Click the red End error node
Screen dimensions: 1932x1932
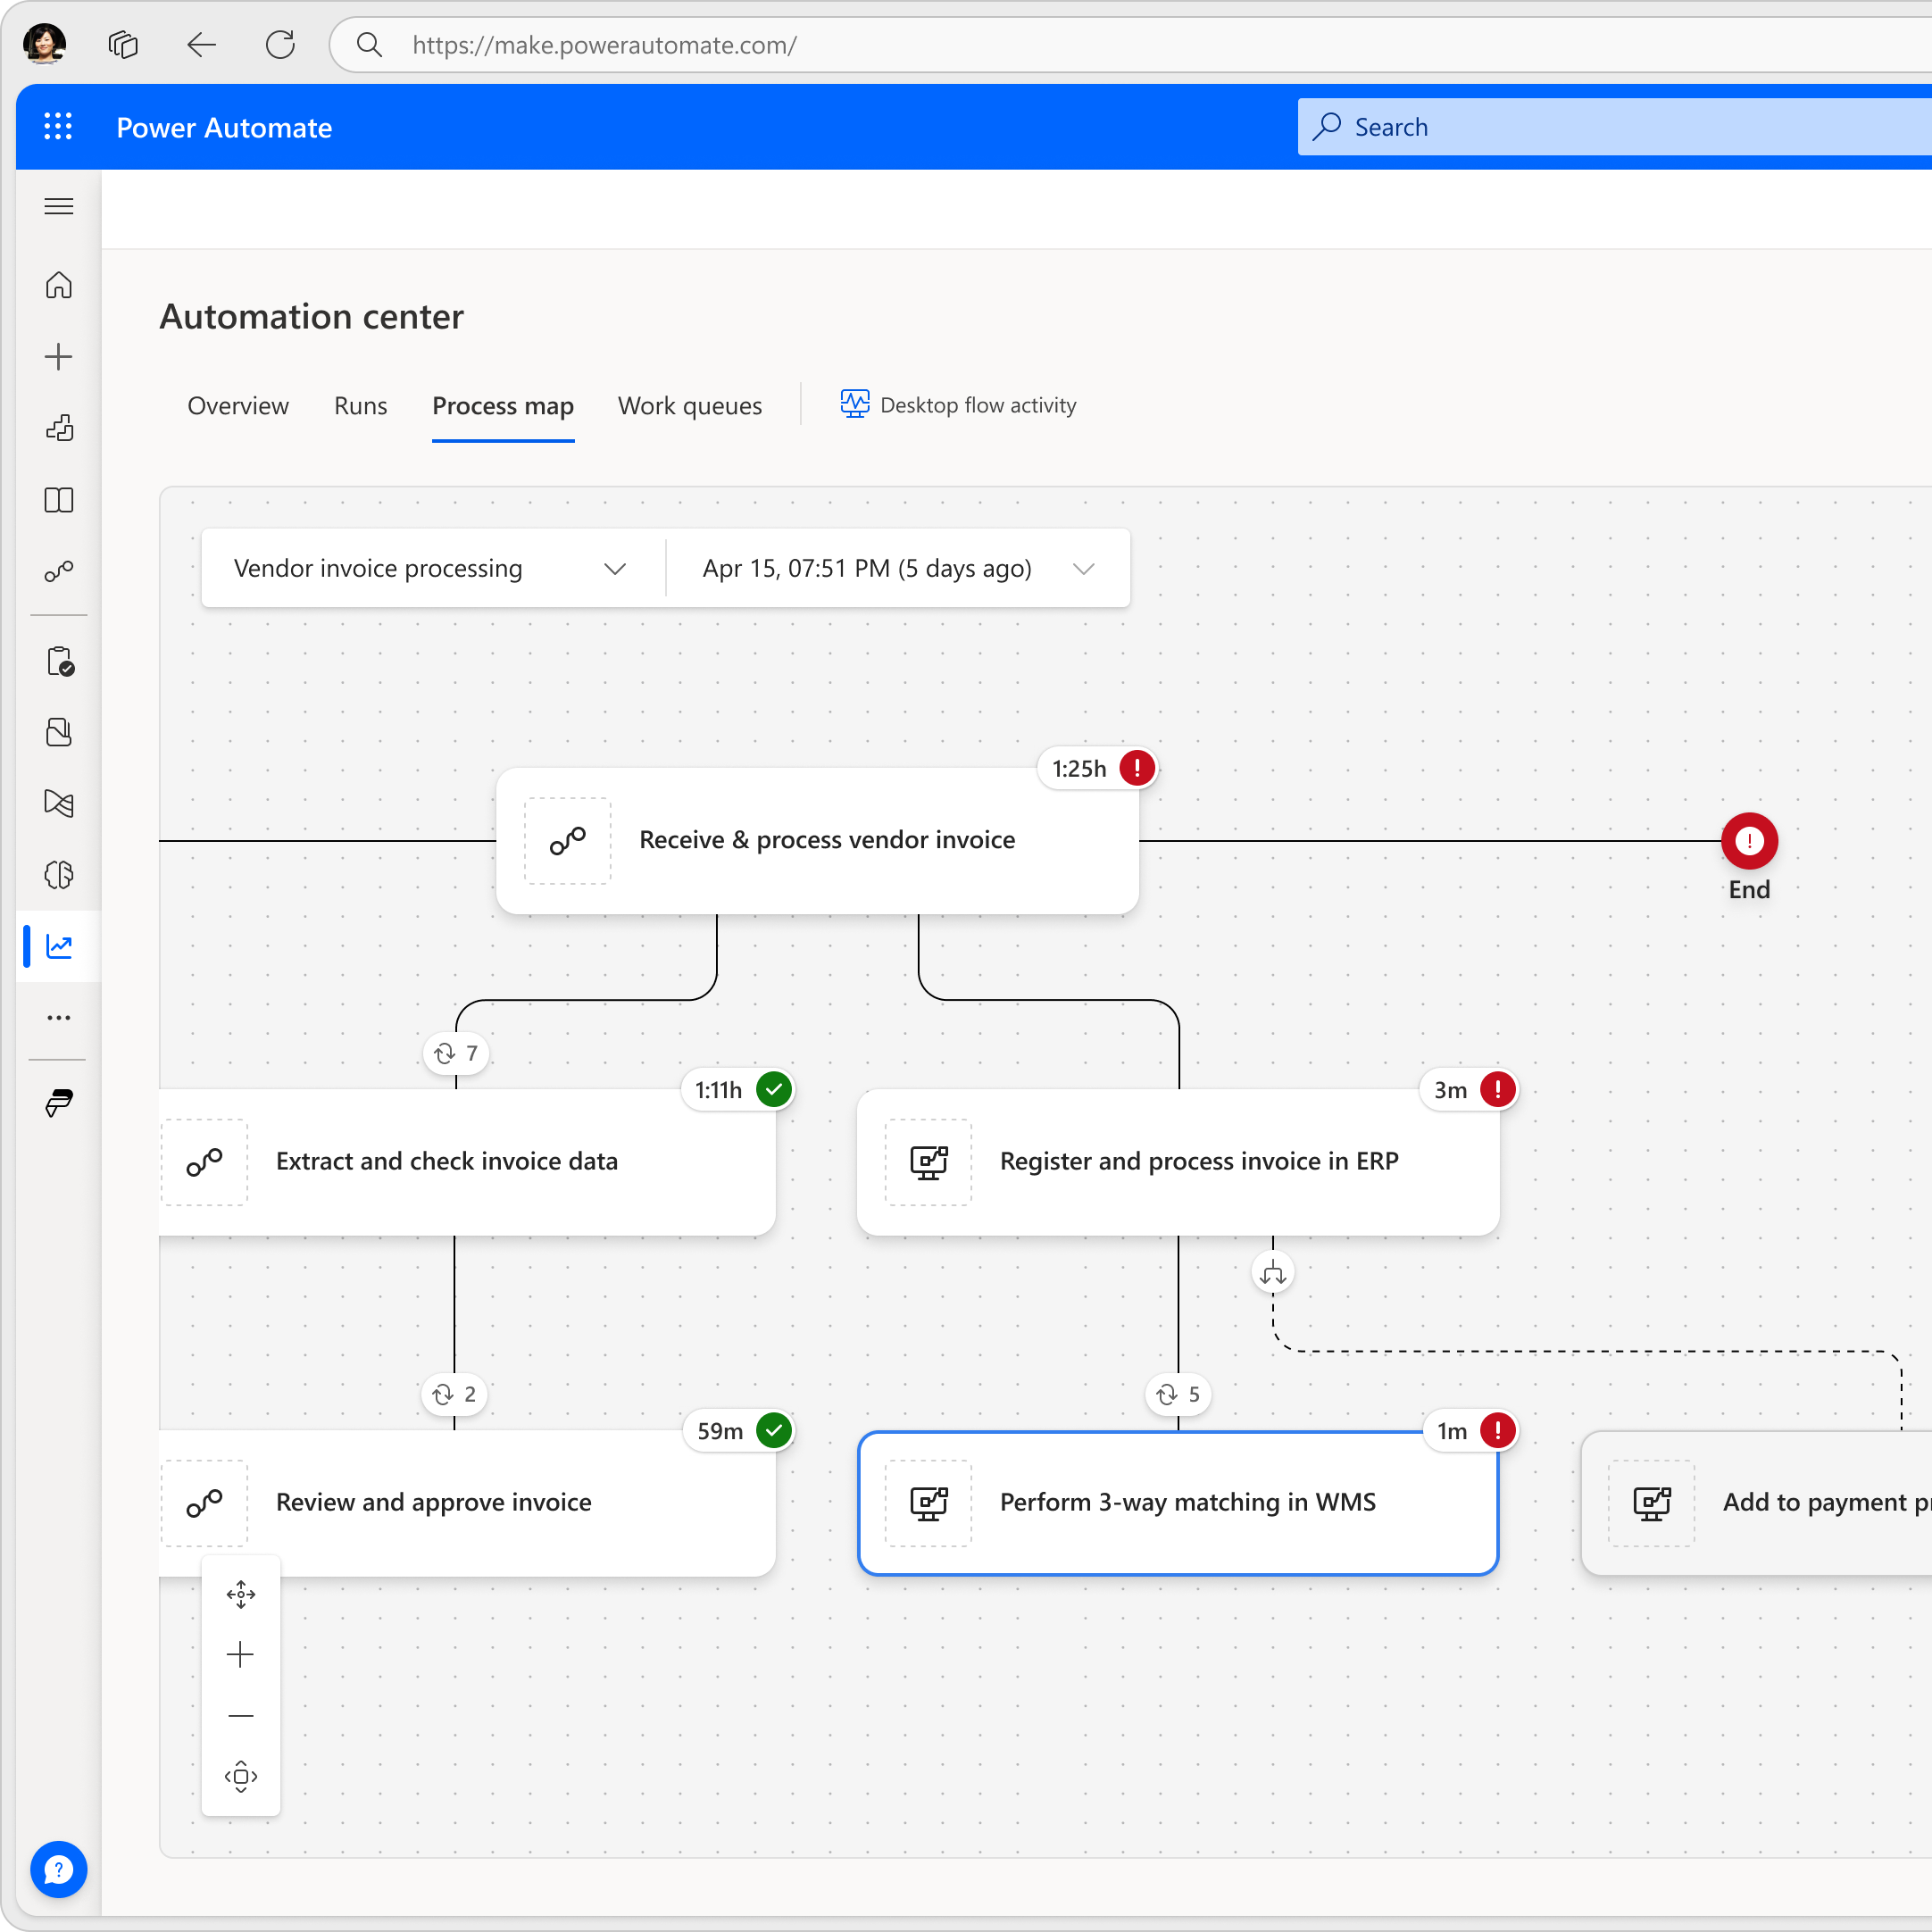coord(1749,841)
